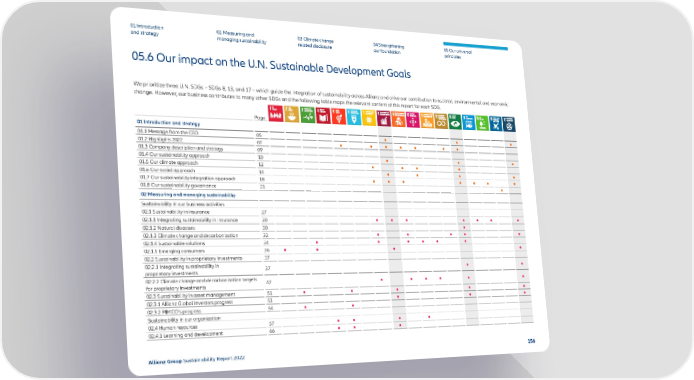Click the SDG 12 infinity loop icon

tap(441, 121)
